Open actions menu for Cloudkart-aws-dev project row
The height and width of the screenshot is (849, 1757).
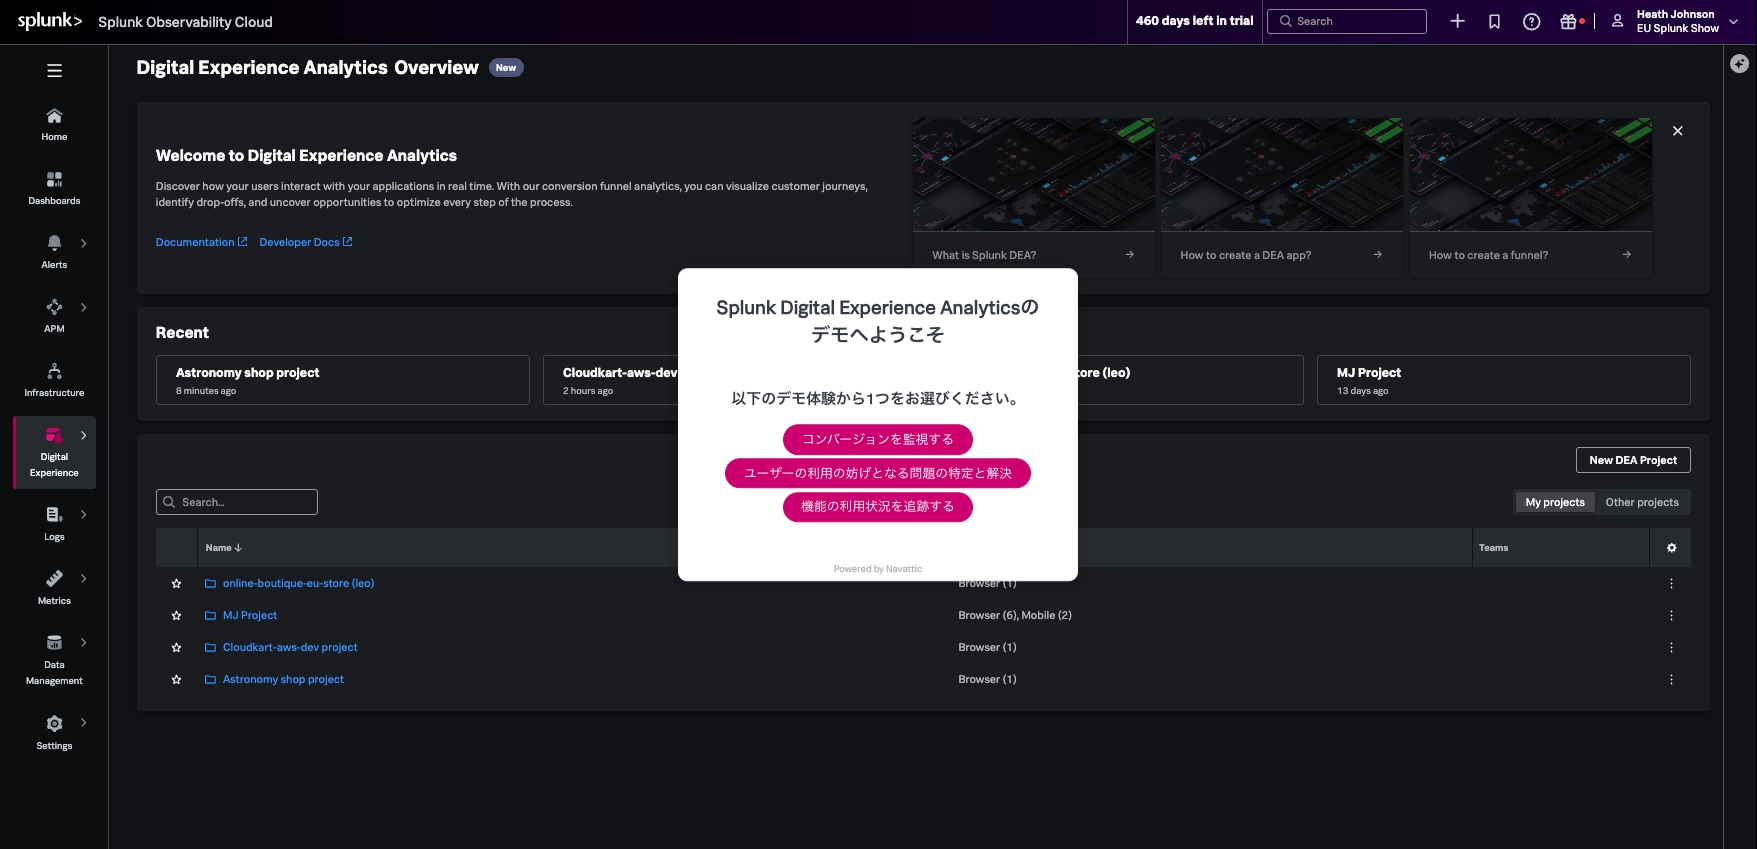click(x=1671, y=648)
